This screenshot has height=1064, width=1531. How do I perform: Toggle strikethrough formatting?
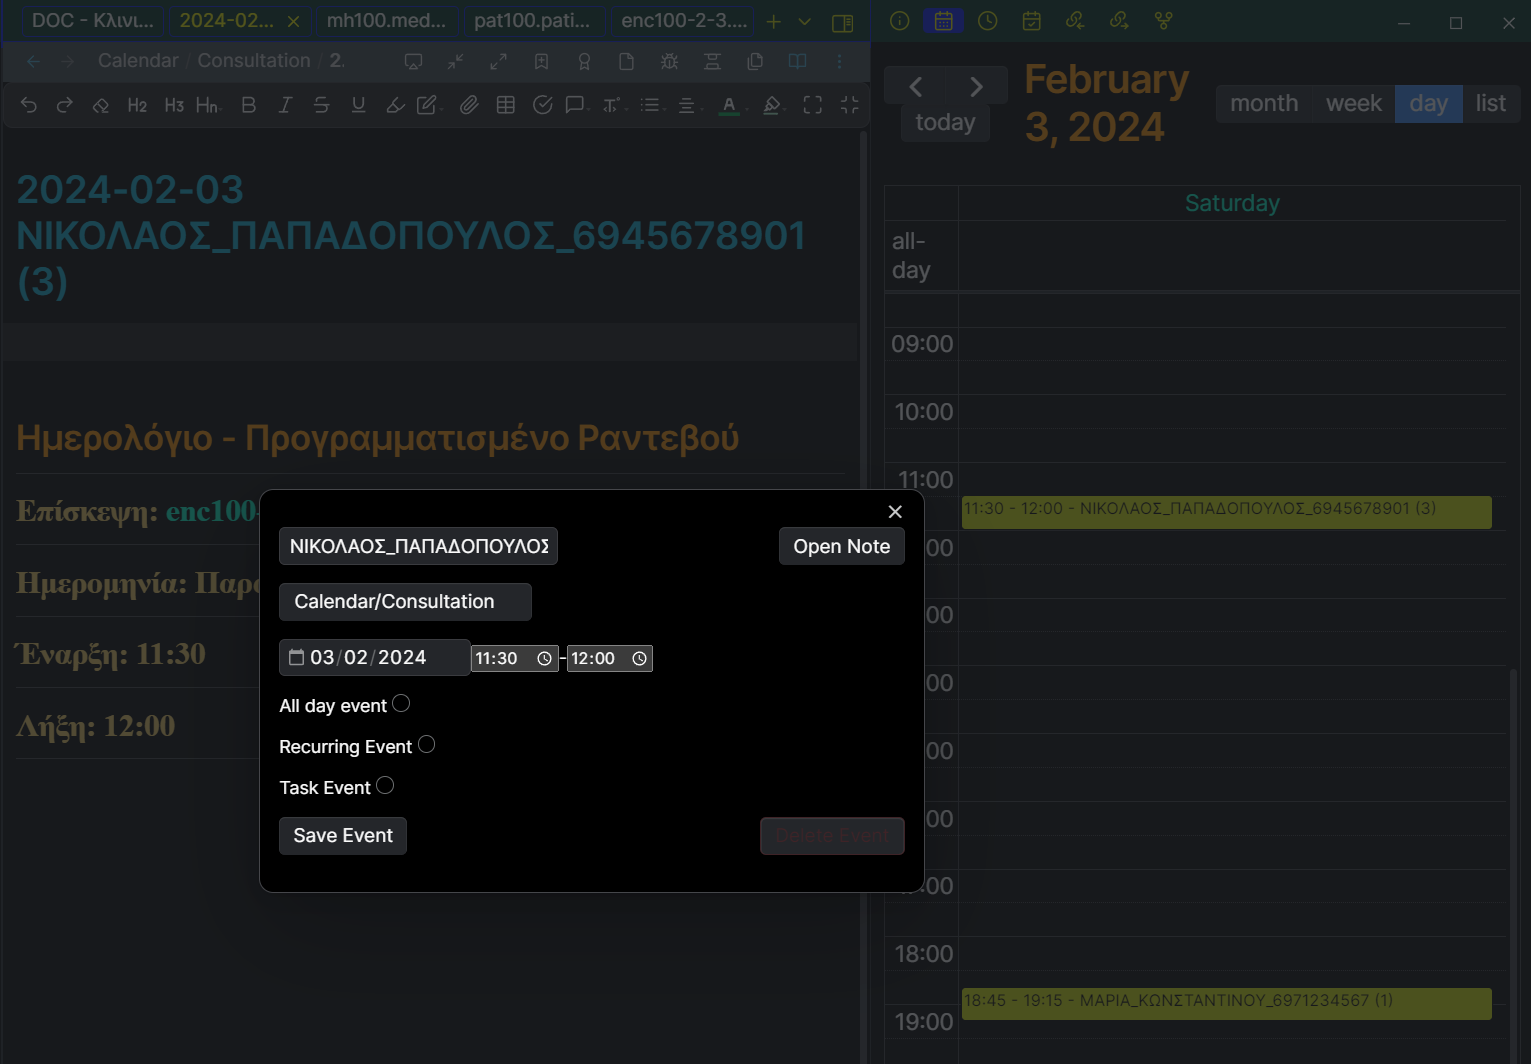pos(321,105)
